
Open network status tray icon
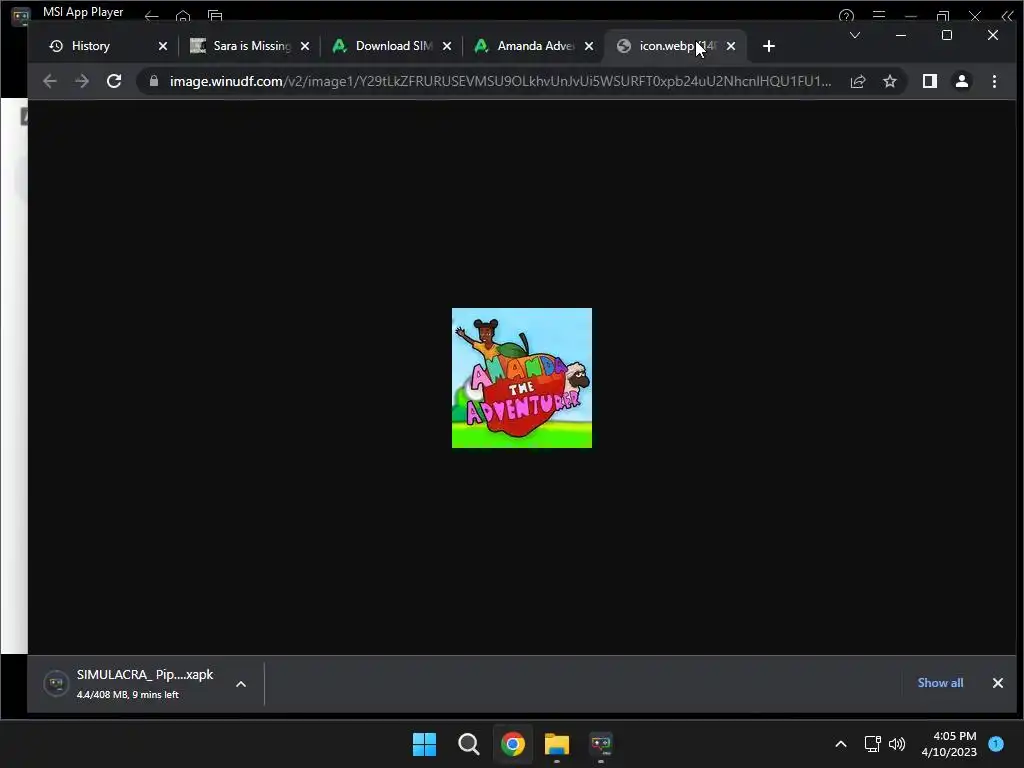tap(872, 744)
